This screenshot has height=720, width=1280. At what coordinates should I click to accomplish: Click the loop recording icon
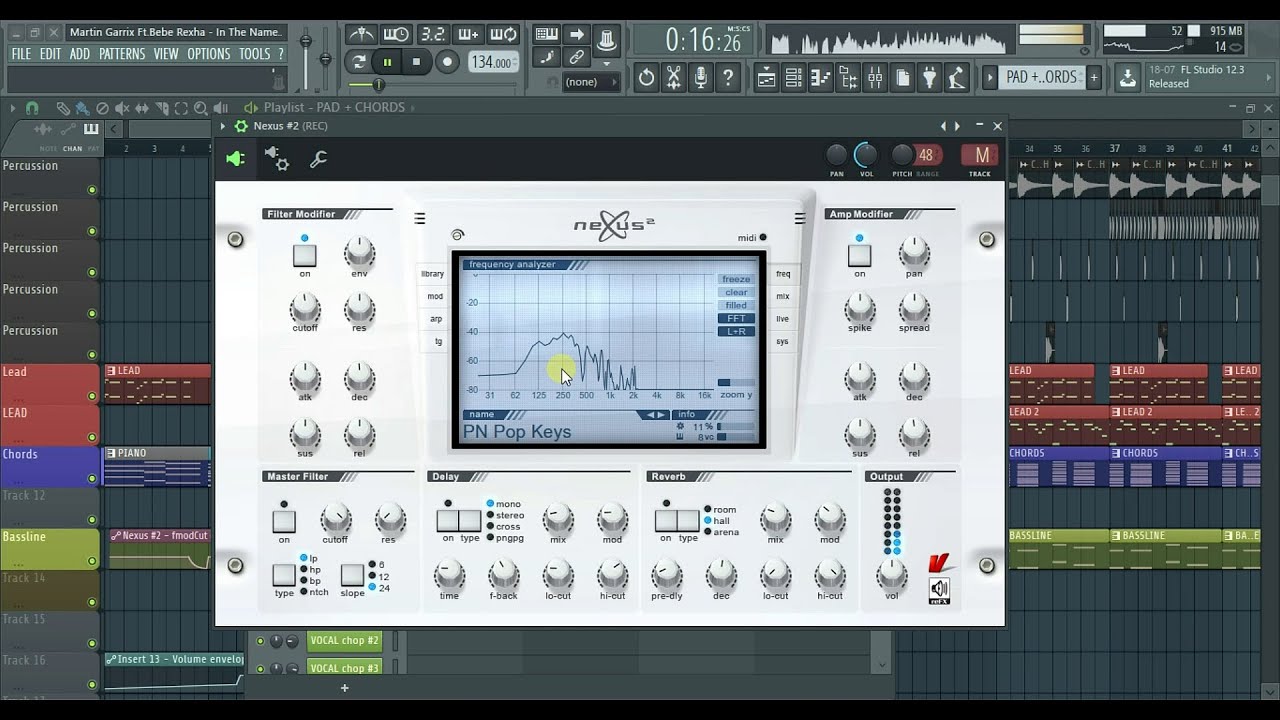(x=505, y=34)
